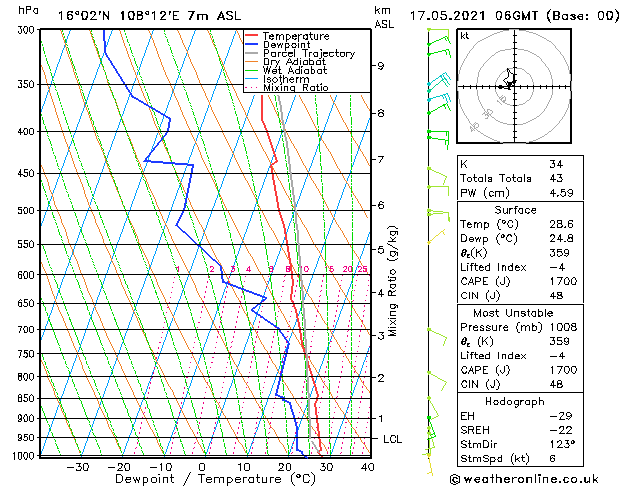
Task: Click the Surface section CIN value 48
Action: pyautogui.click(x=556, y=296)
